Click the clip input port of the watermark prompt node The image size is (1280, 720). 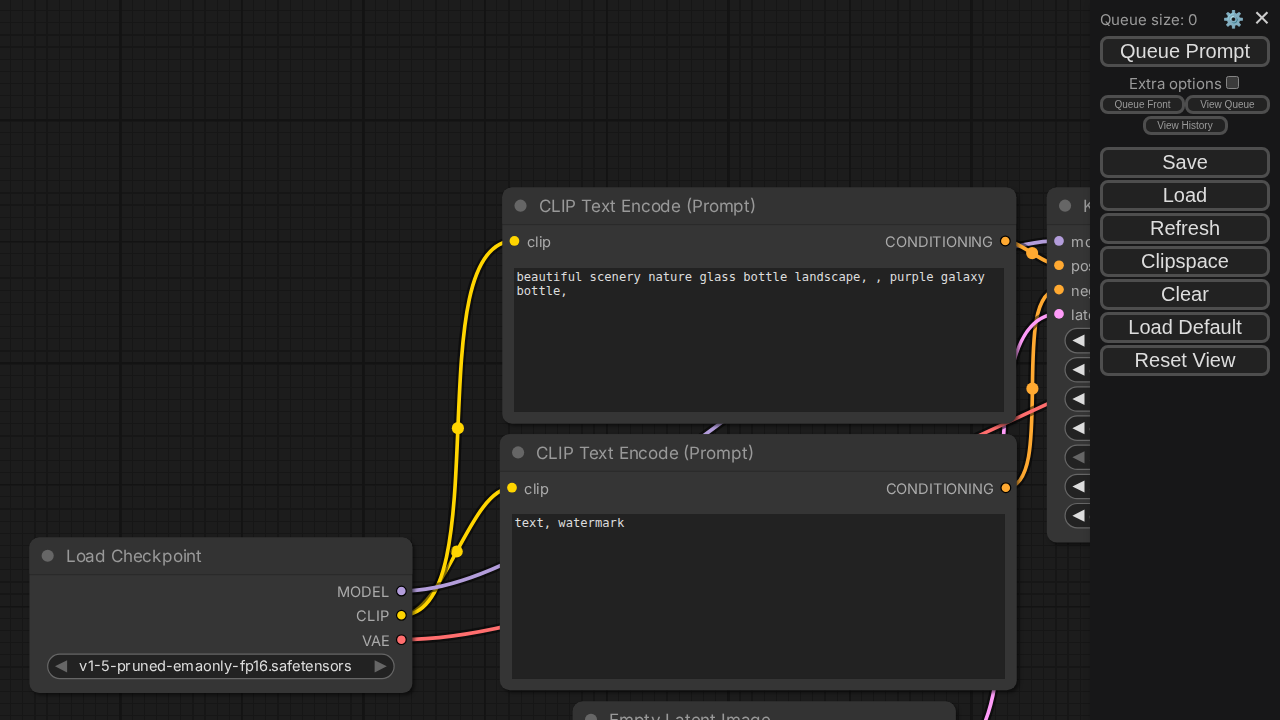coord(512,489)
